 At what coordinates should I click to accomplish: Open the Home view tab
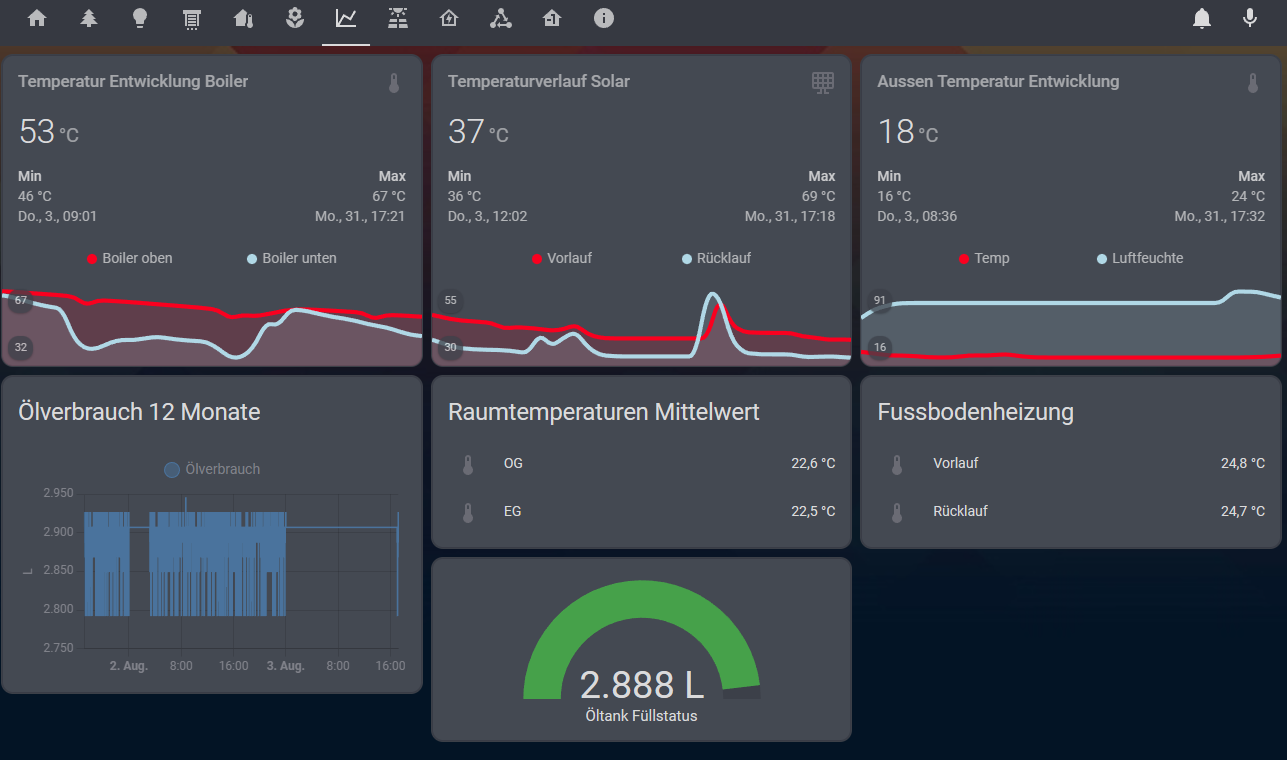(37, 18)
